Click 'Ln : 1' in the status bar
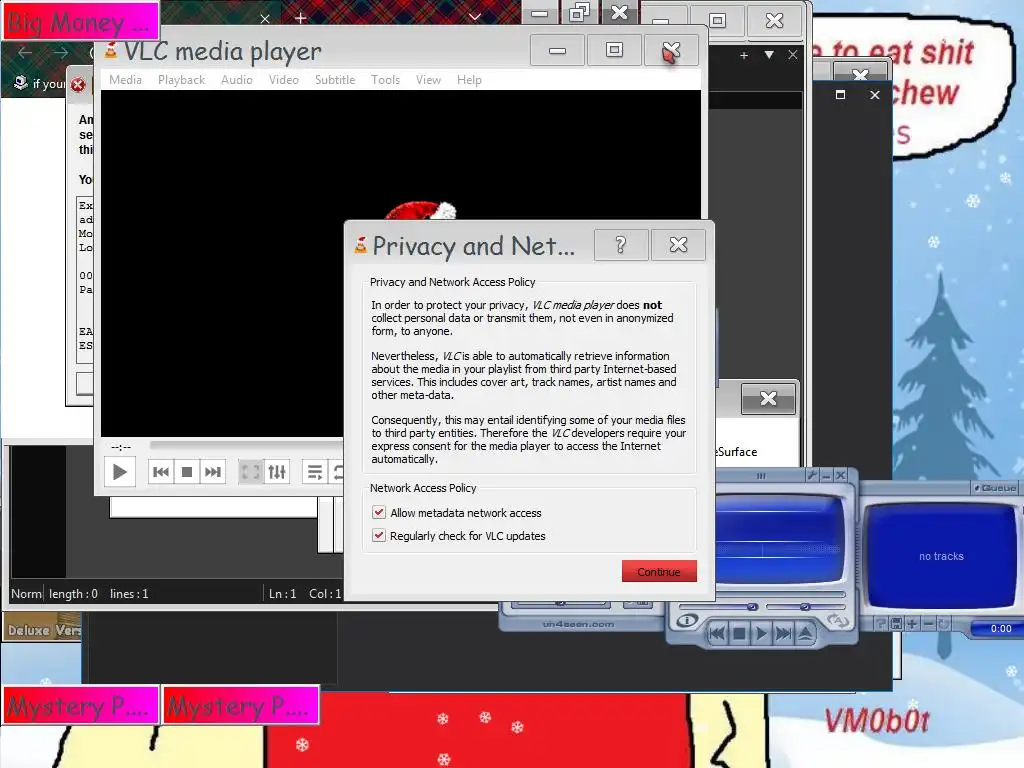 pos(283,594)
